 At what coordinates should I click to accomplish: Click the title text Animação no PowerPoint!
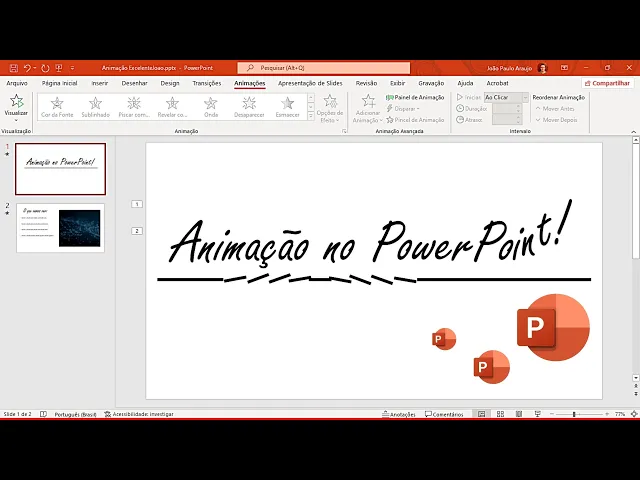coord(369,233)
